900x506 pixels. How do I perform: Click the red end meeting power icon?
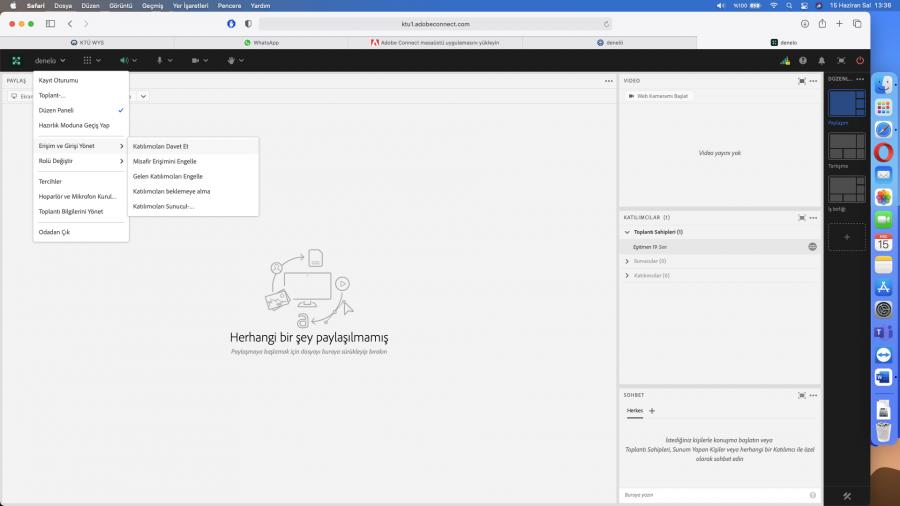pos(860,60)
